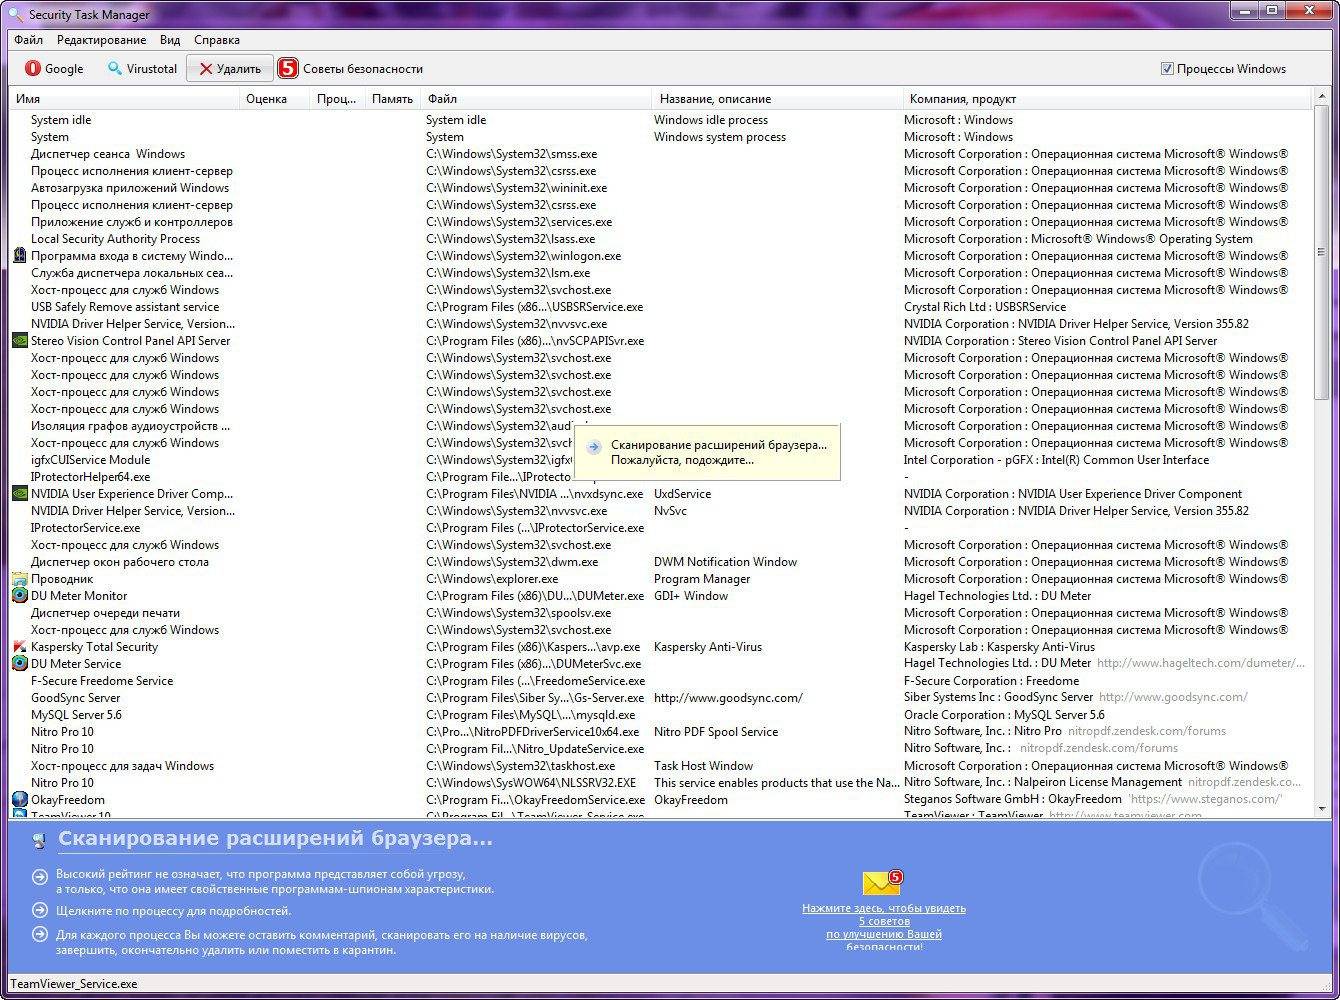The image size is (1340, 1000).
Task: Click the Task Host Window description
Action: pos(703,766)
